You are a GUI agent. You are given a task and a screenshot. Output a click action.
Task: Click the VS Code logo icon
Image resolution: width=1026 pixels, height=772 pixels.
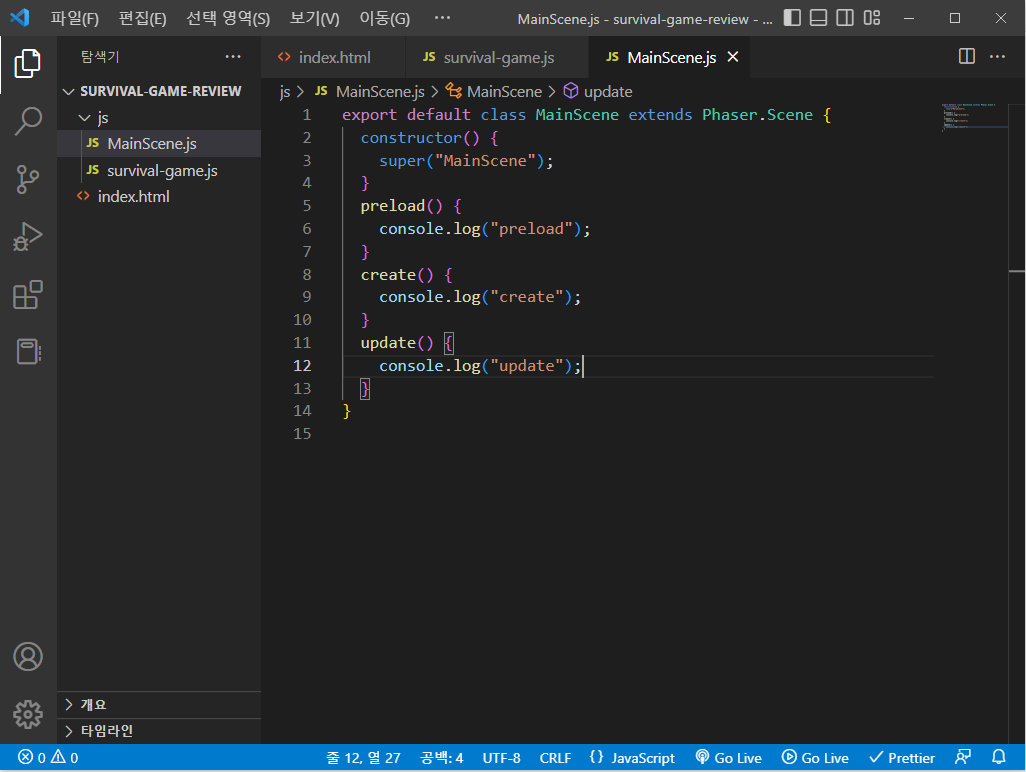coord(20,18)
